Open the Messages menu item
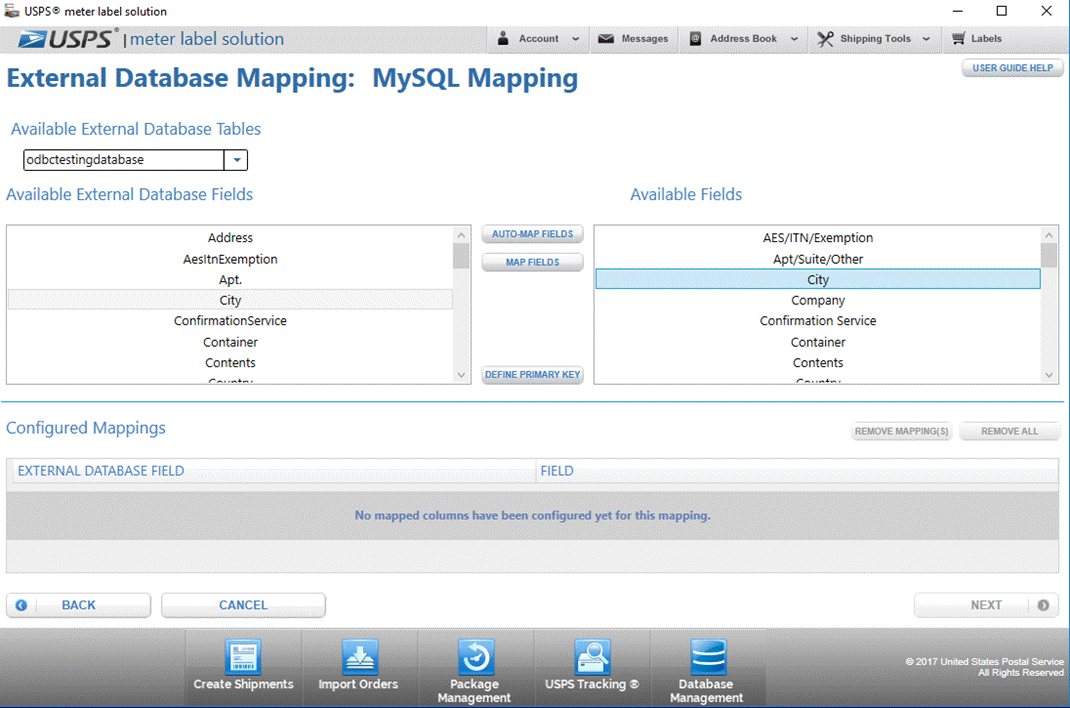 634,39
